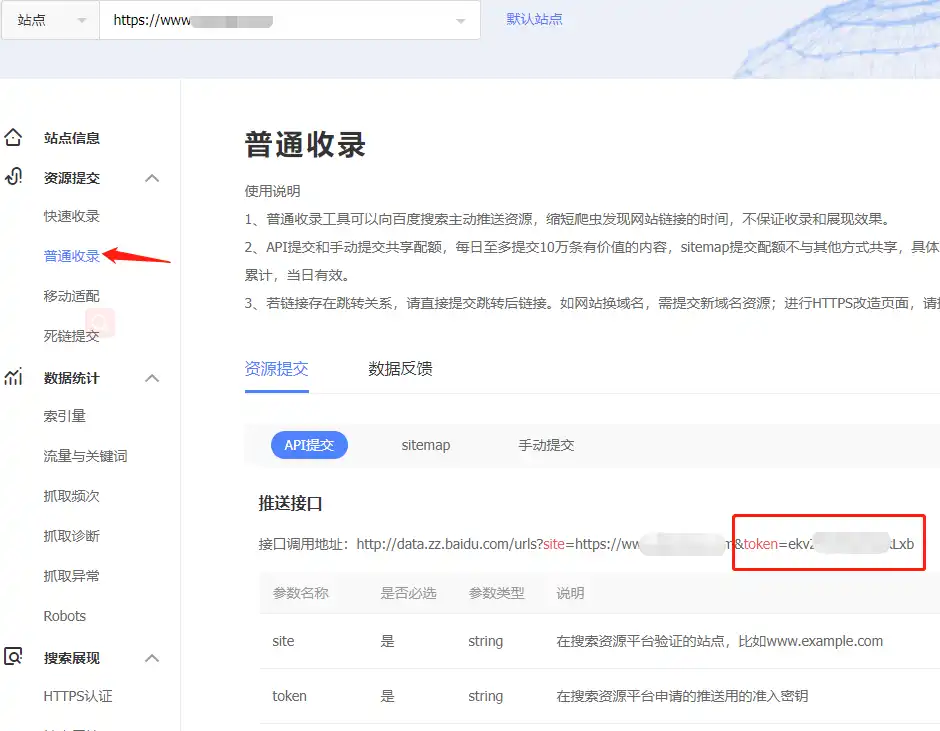This screenshot has height=731, width=940.
Task: Click the site description mentioning www.example.com
Action: (x=719, y=641)
